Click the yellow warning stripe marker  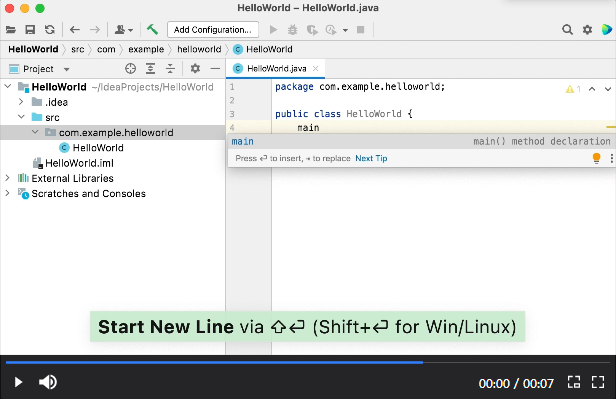tap(610, 127)
